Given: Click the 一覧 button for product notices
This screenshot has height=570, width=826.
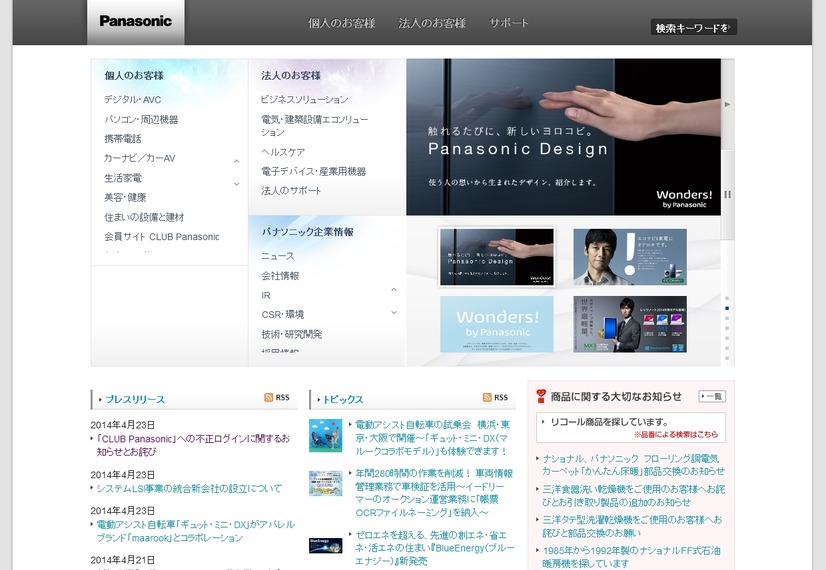Looking at the screenshot, I should 712,396.
